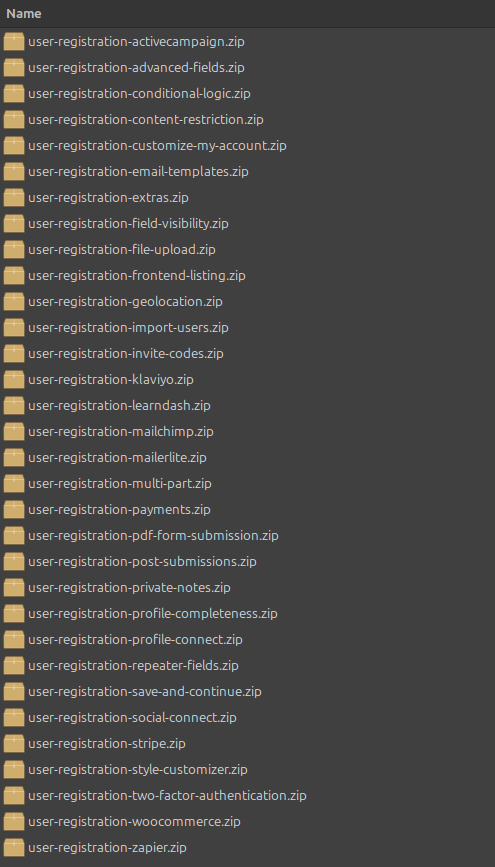Viewport: 495px width, 867px height.
Task: Click the archive icon for user-registration-frontend-listing.zip
Action: [x=14, y=275]
